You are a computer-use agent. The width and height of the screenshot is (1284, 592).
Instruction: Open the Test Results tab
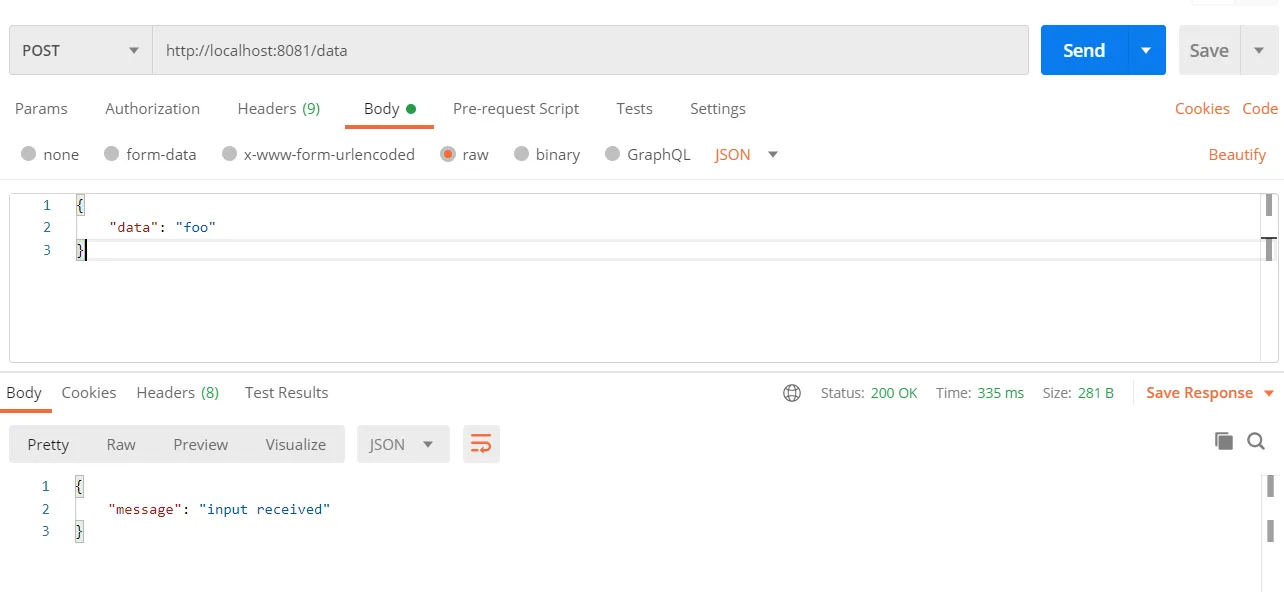point(286,392)
